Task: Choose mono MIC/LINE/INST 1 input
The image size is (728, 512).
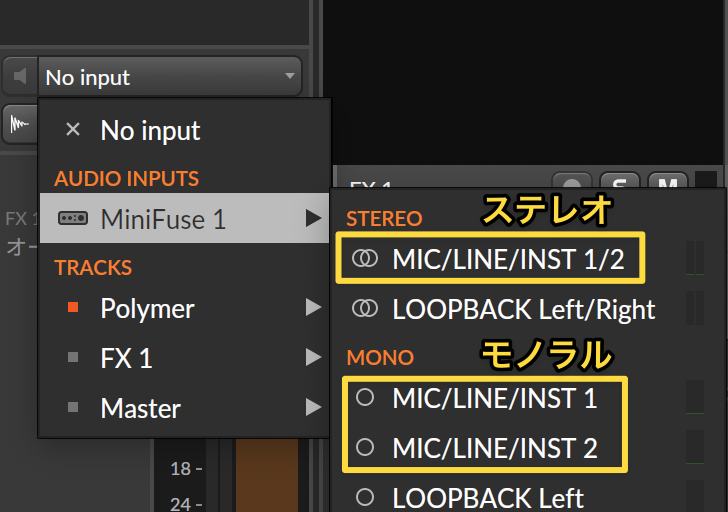Action: coord(528,398)
